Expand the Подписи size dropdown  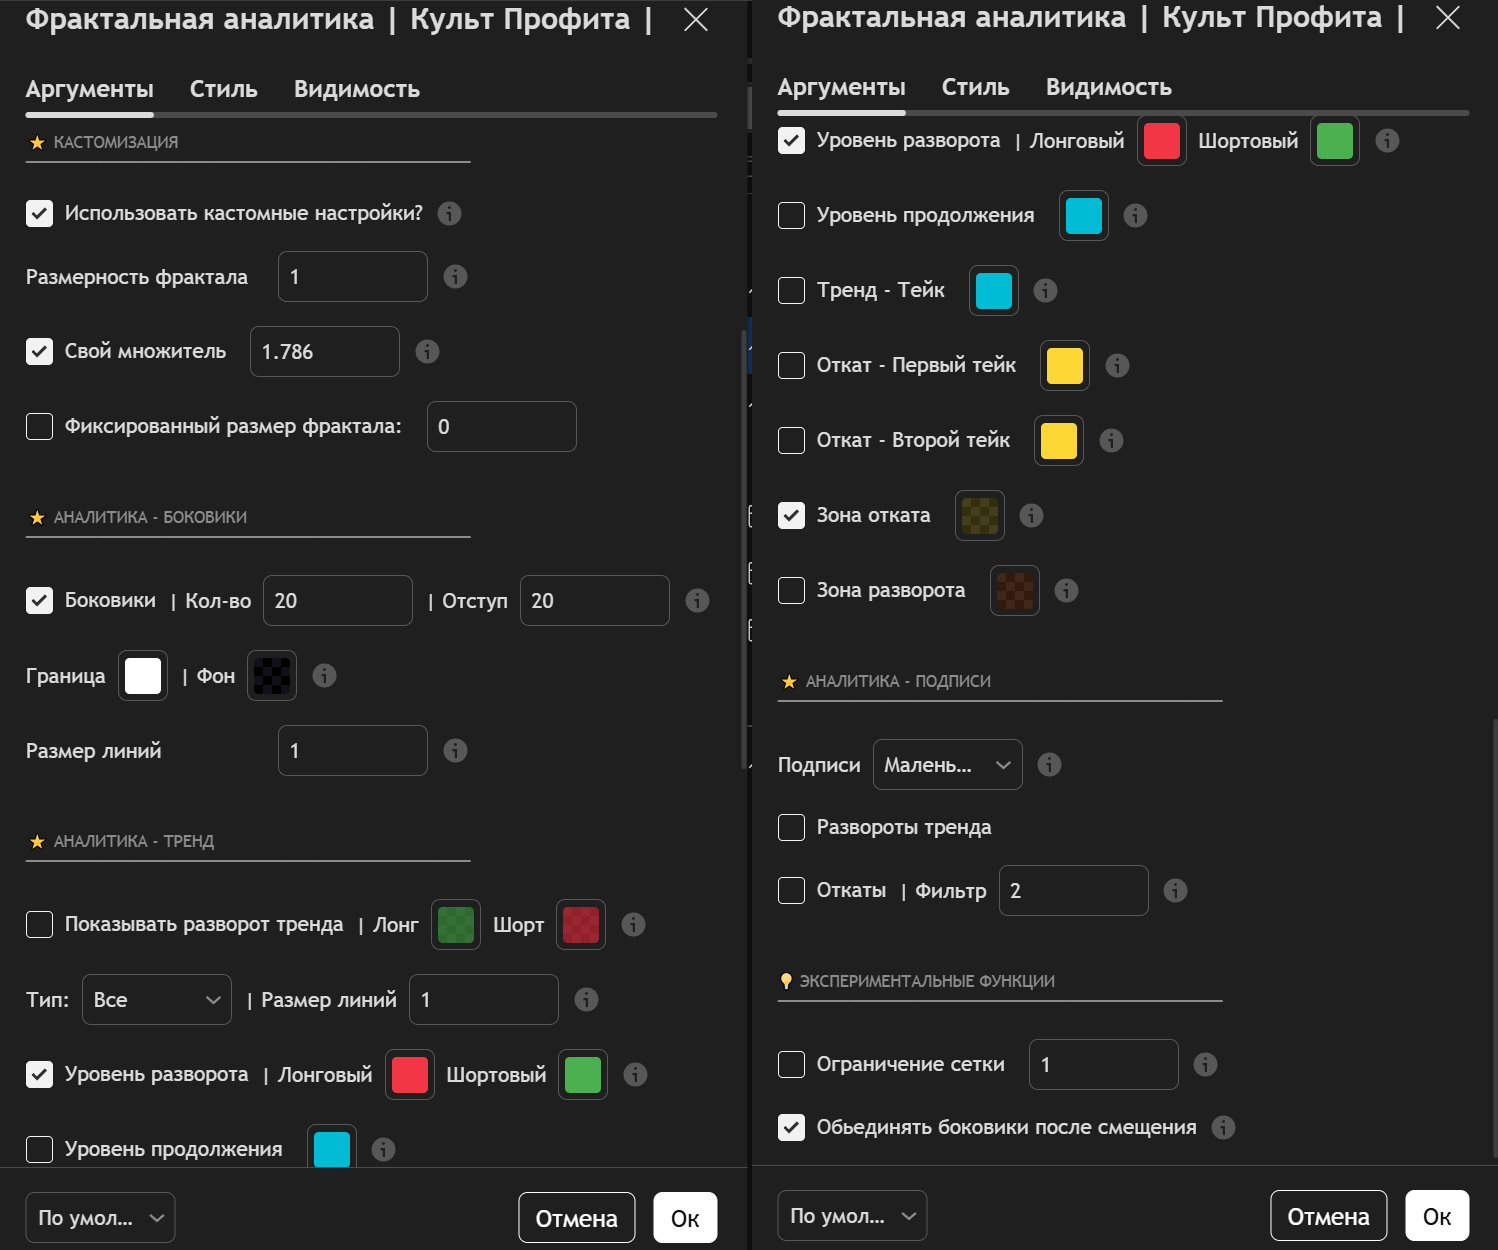(x=947, y=765)
